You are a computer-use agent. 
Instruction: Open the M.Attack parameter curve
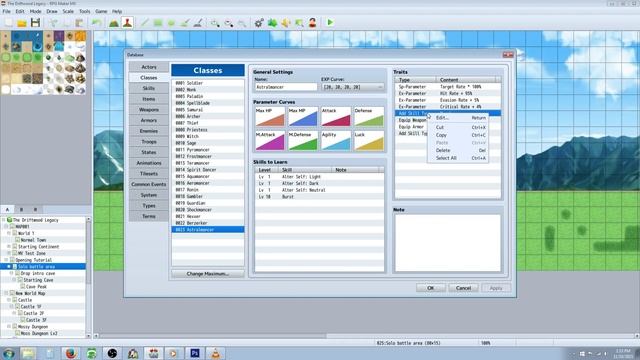point(270,141)
